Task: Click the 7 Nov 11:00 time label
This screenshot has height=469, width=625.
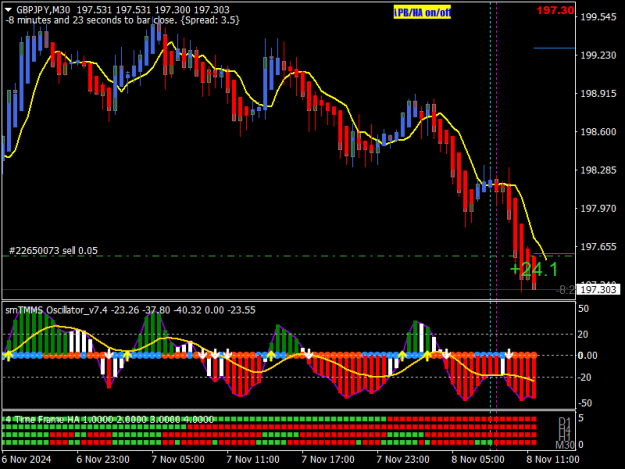Action: tap(253, 459)
